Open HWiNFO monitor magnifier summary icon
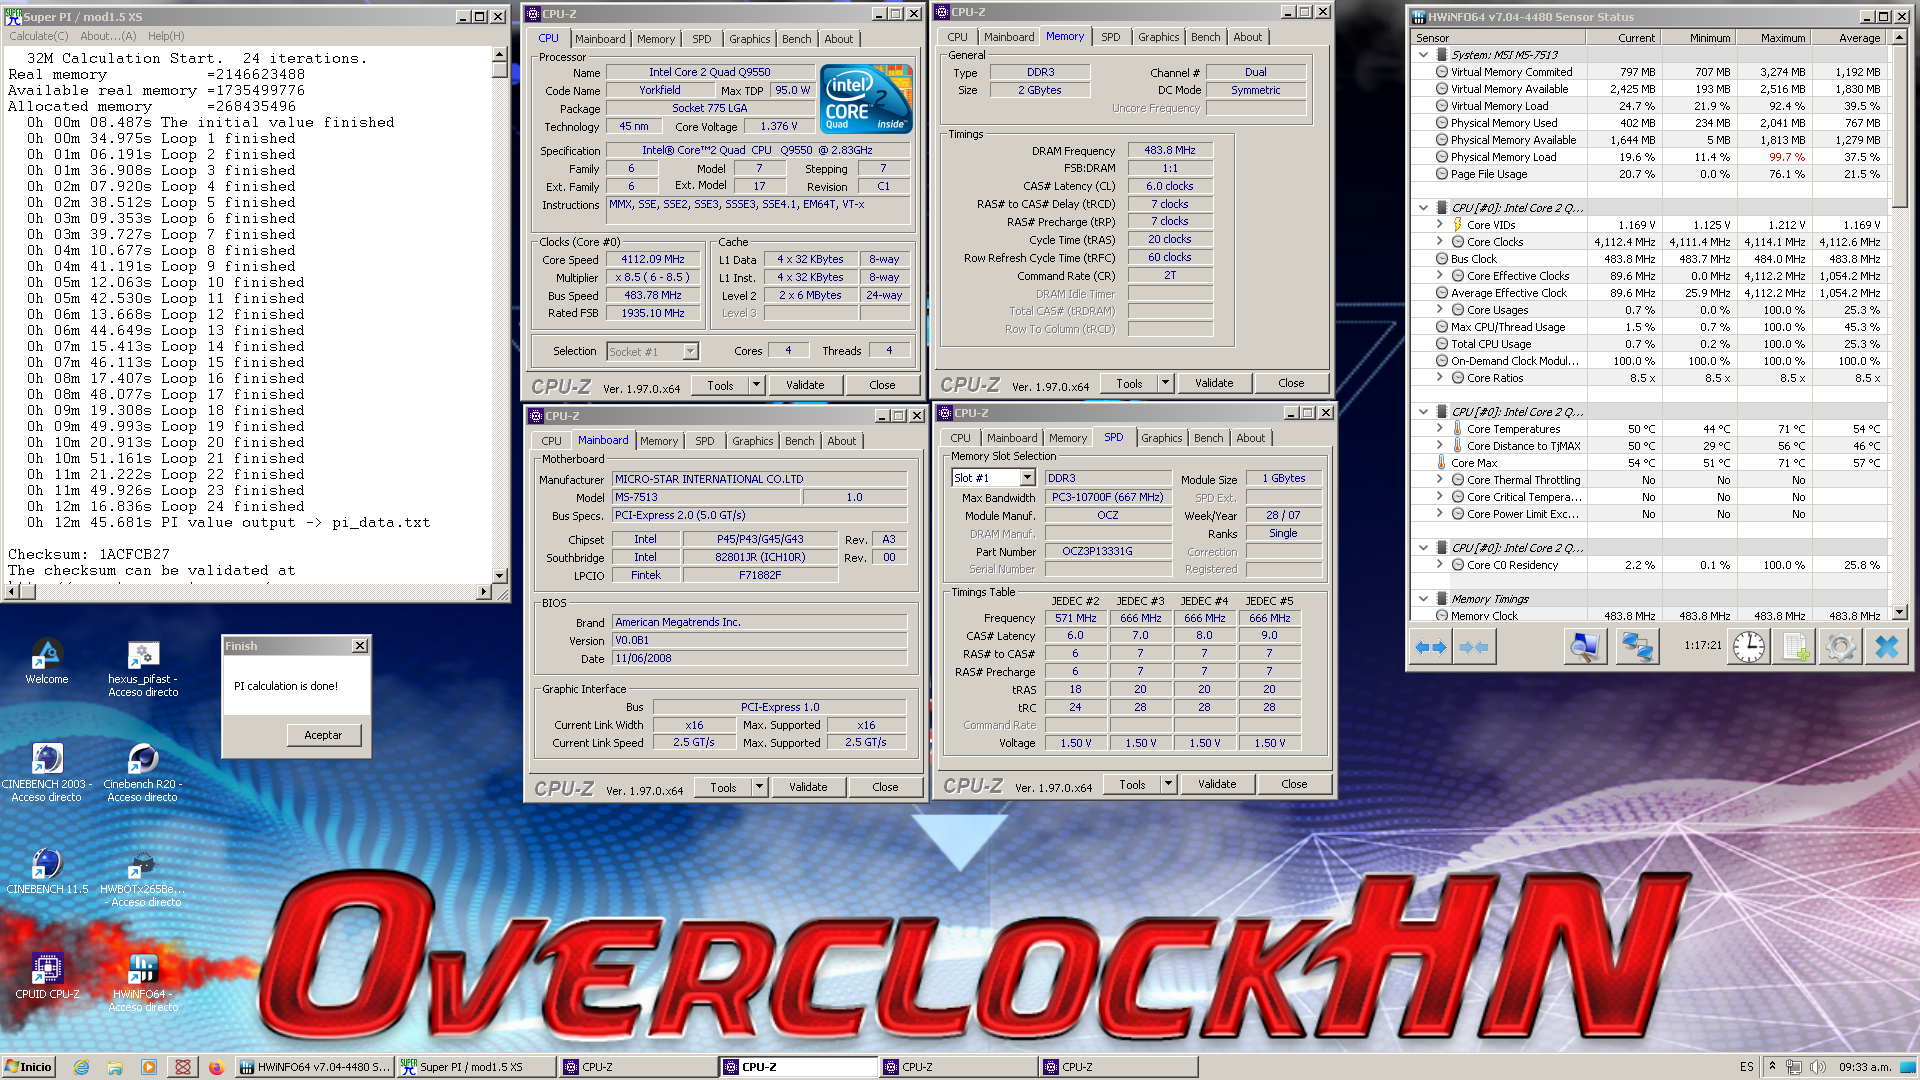Viewport: 1920px width, 1080px height. 1584,647
